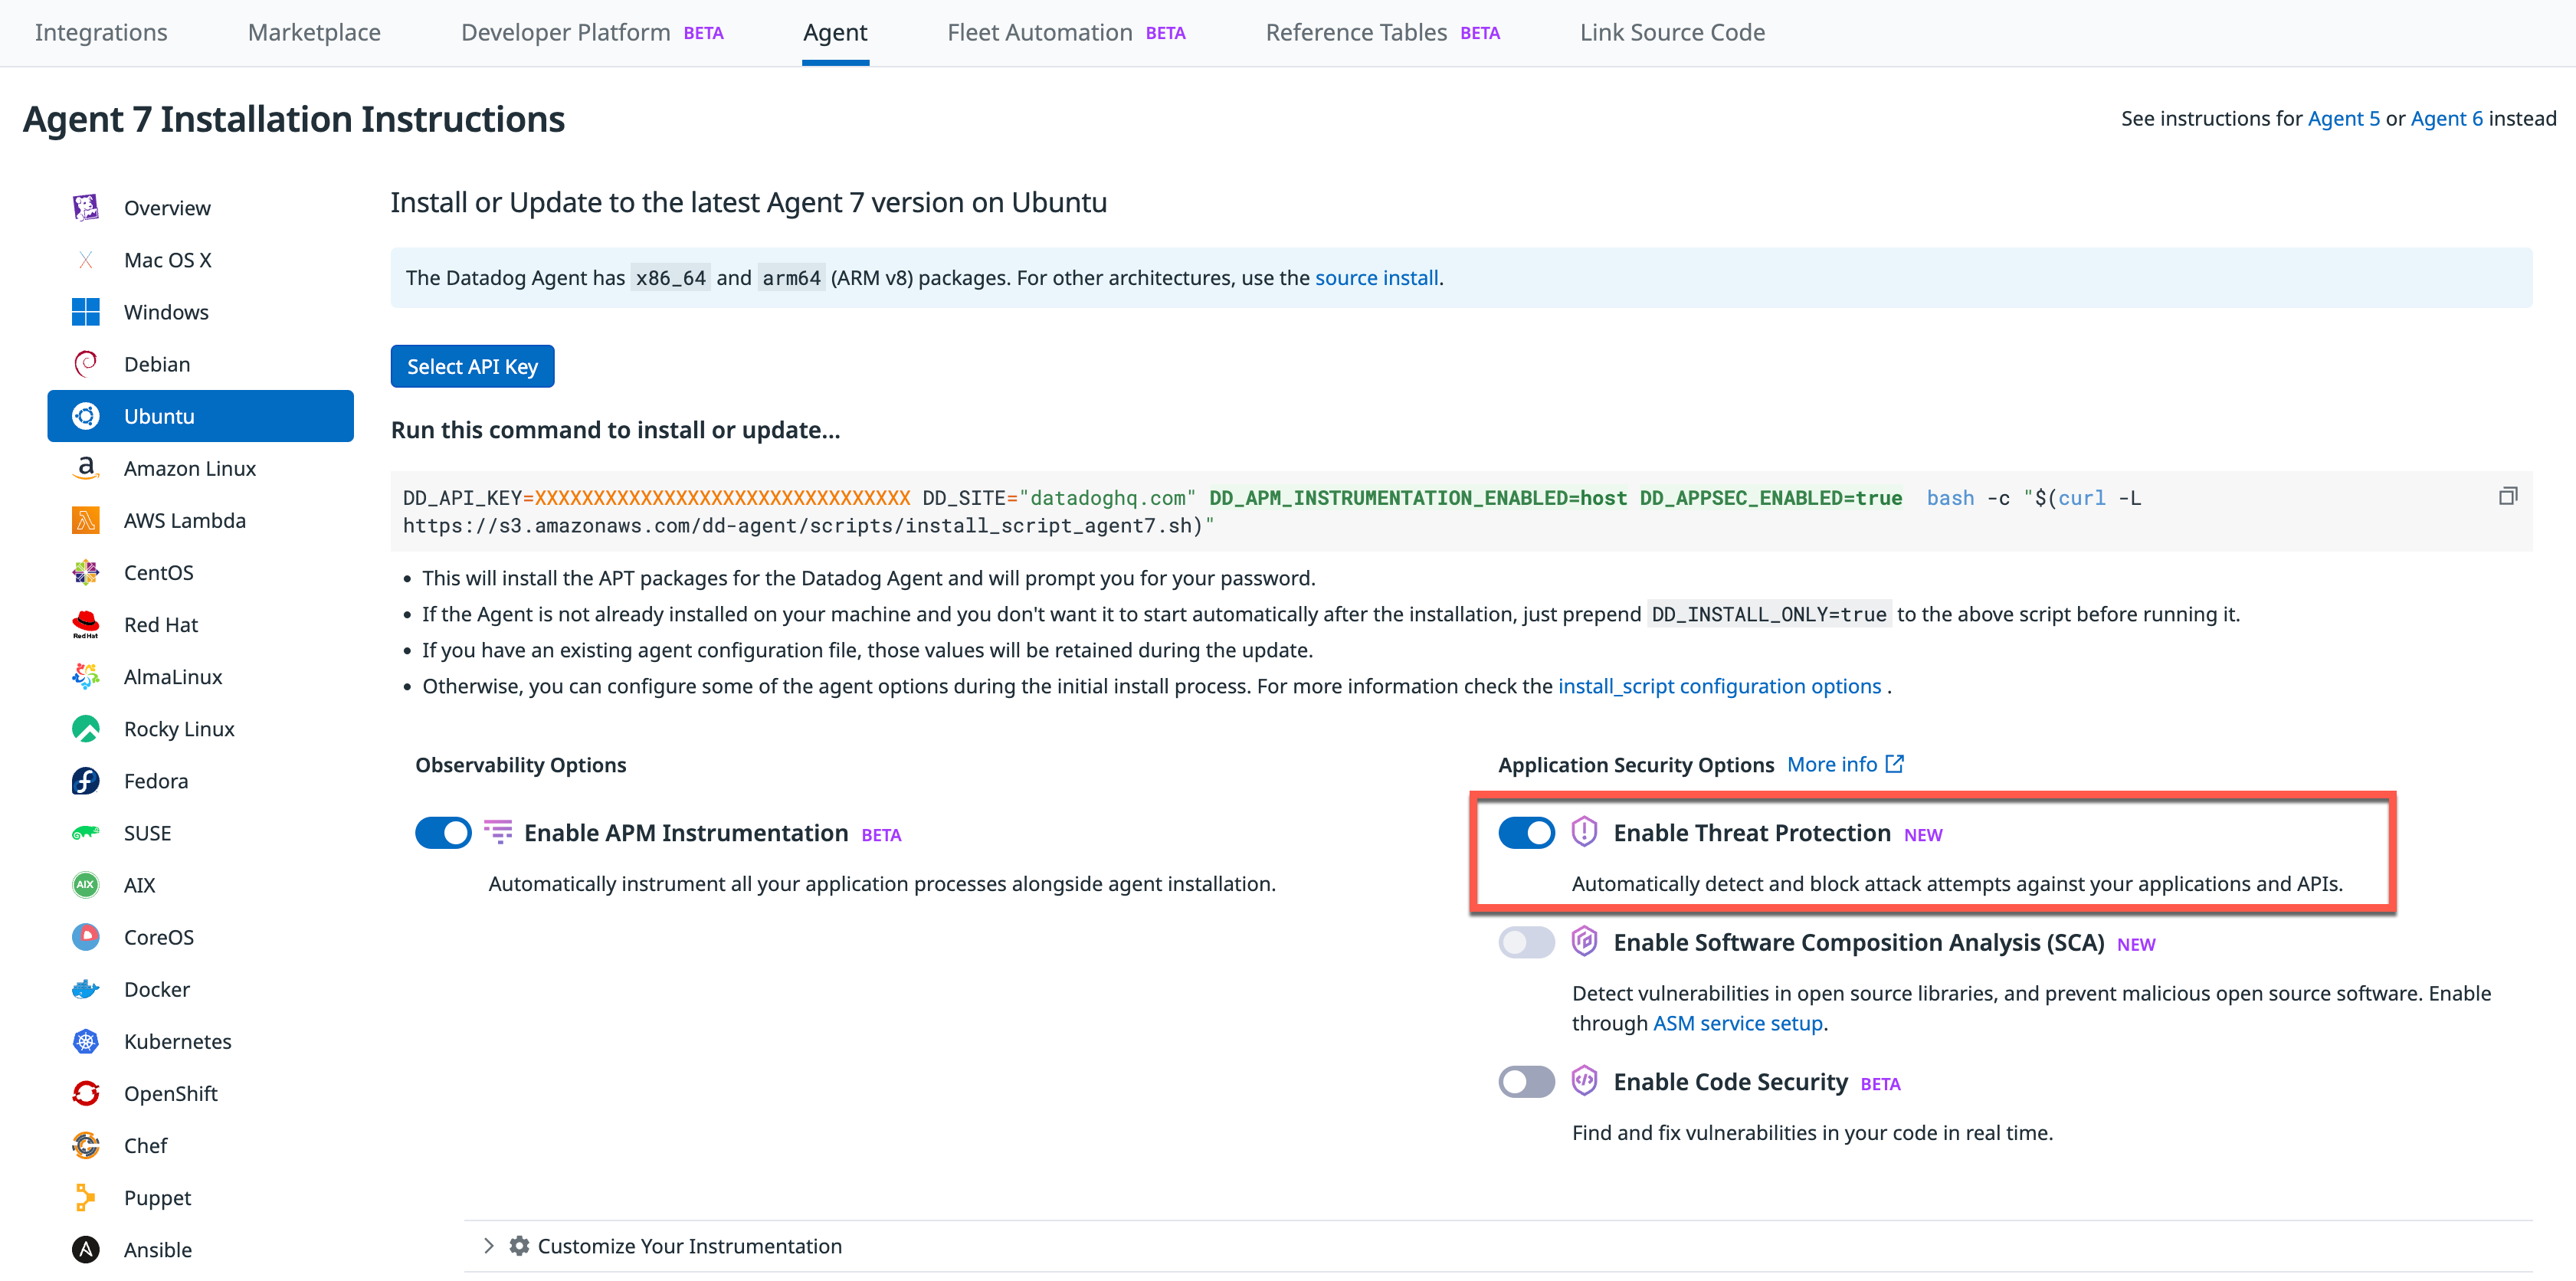The height and width of the screenshot is (1281, 2576).
Task: Click the Code Security shield icon
Action: (x=1584, y=1081)
